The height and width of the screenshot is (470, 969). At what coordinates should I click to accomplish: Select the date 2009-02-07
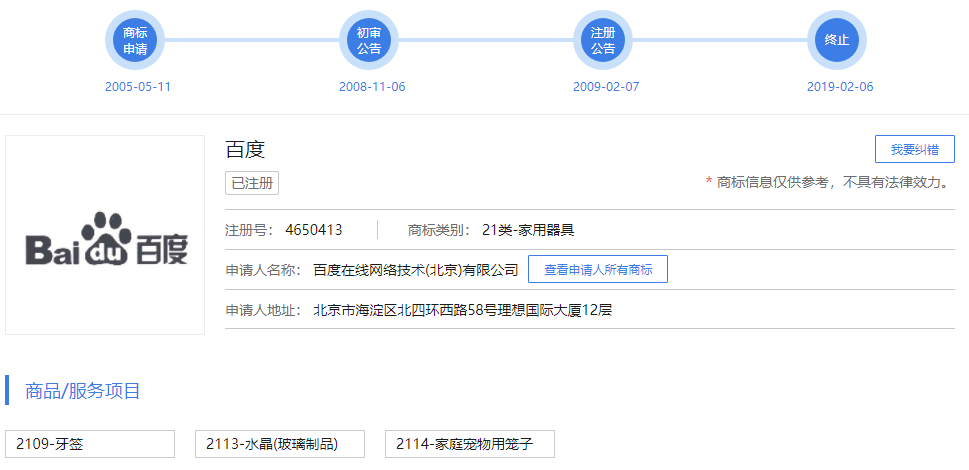(x=606, y=86)
